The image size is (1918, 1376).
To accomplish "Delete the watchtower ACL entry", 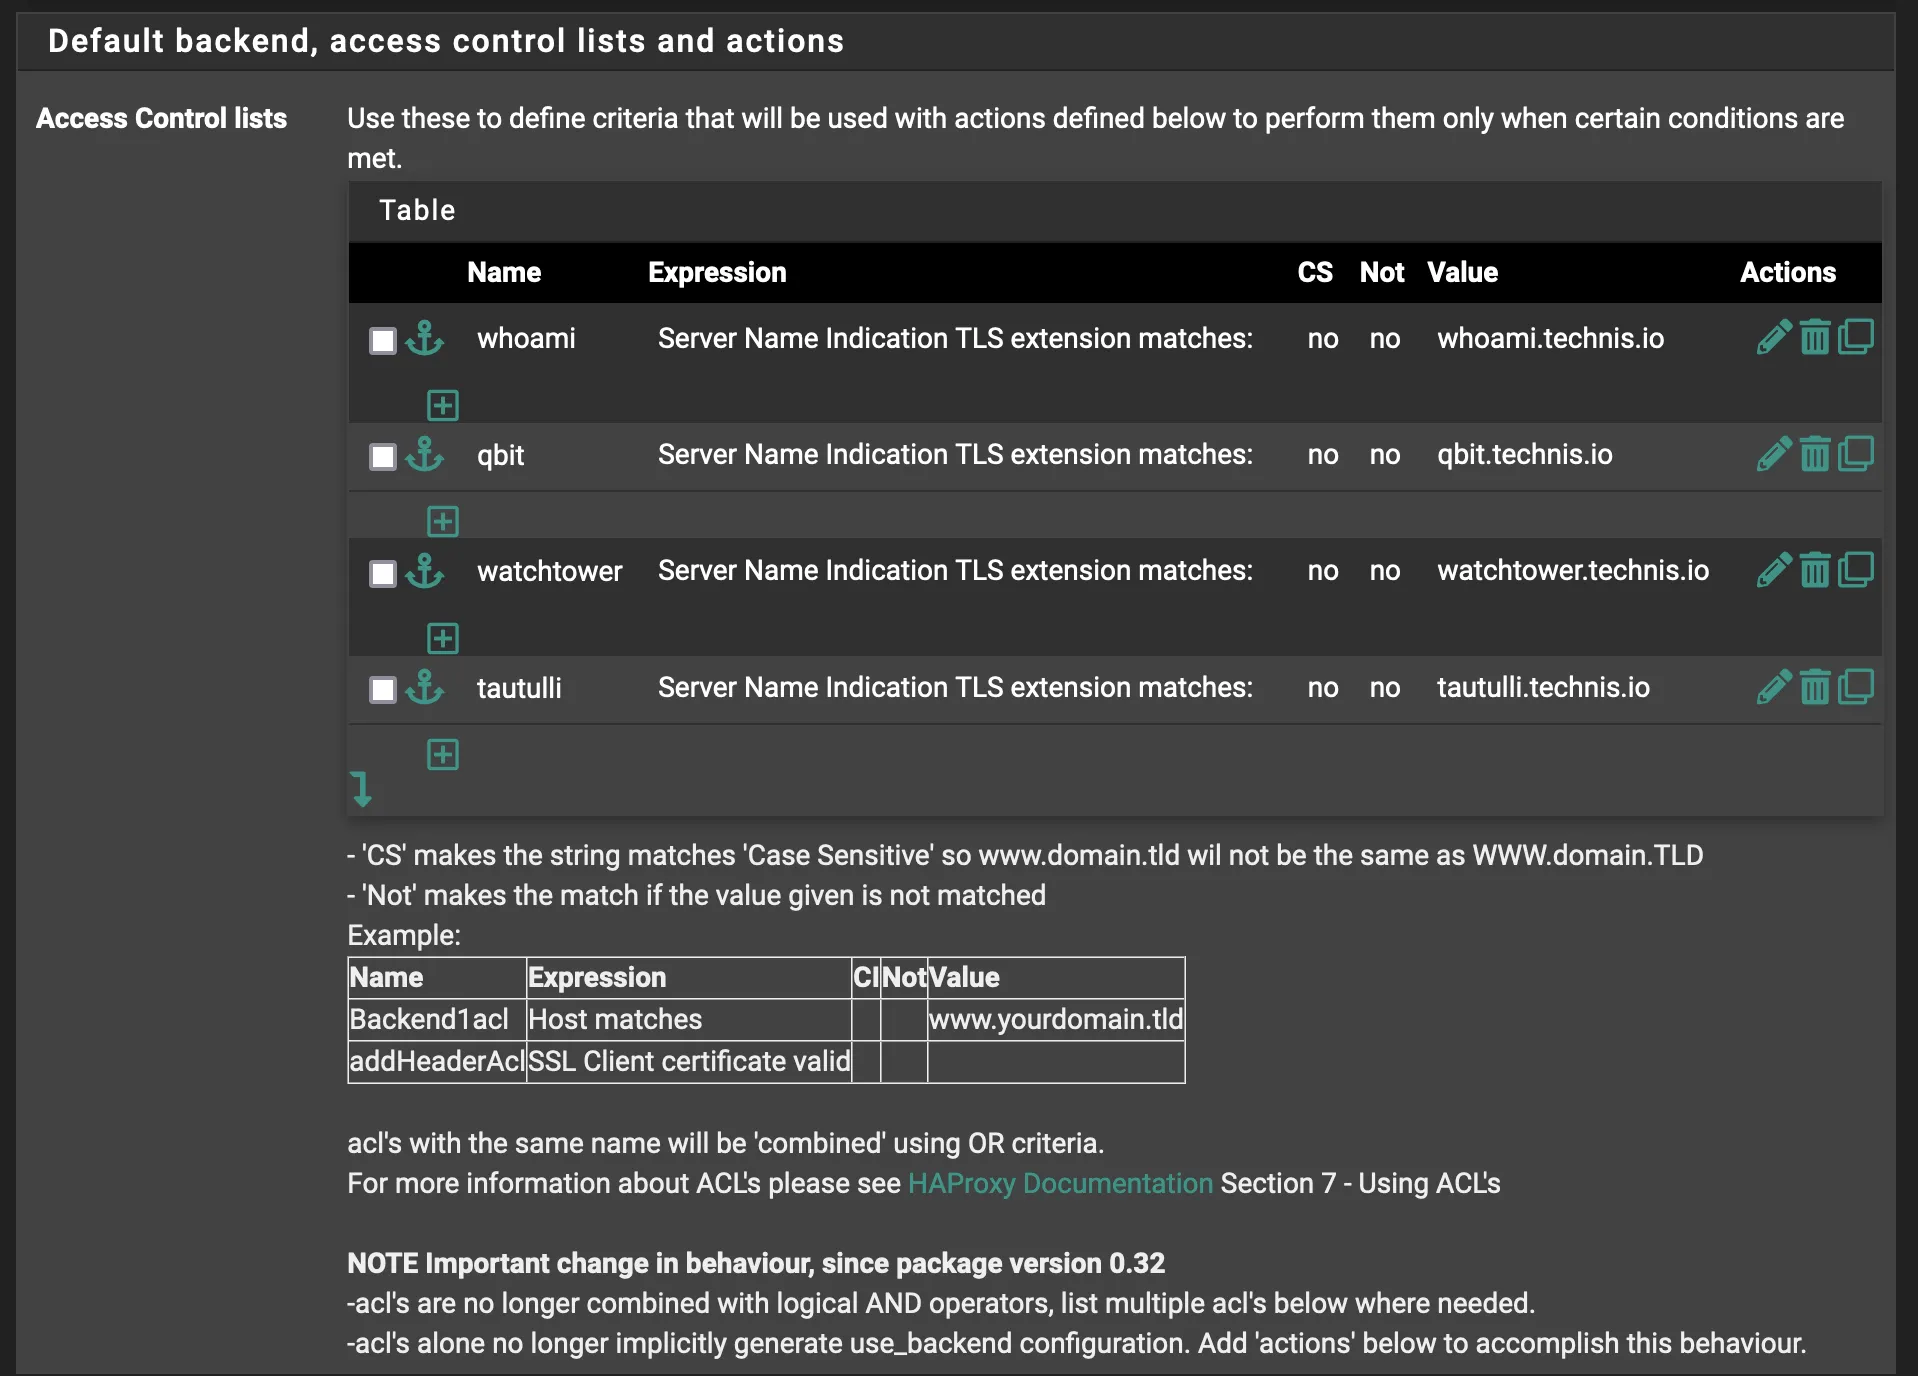I will pyautogui.click(x=1815, y=569).
